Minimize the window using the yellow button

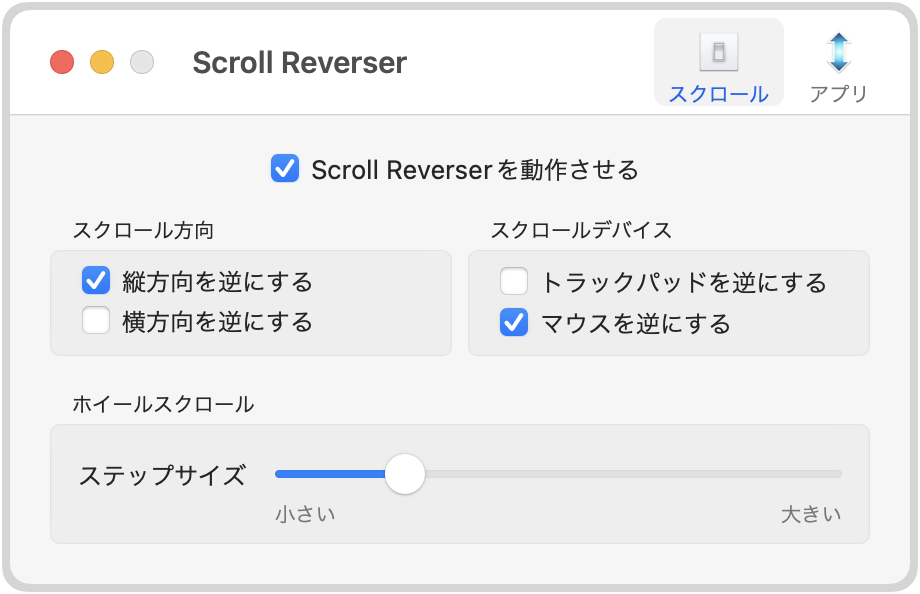coord(102,62)
